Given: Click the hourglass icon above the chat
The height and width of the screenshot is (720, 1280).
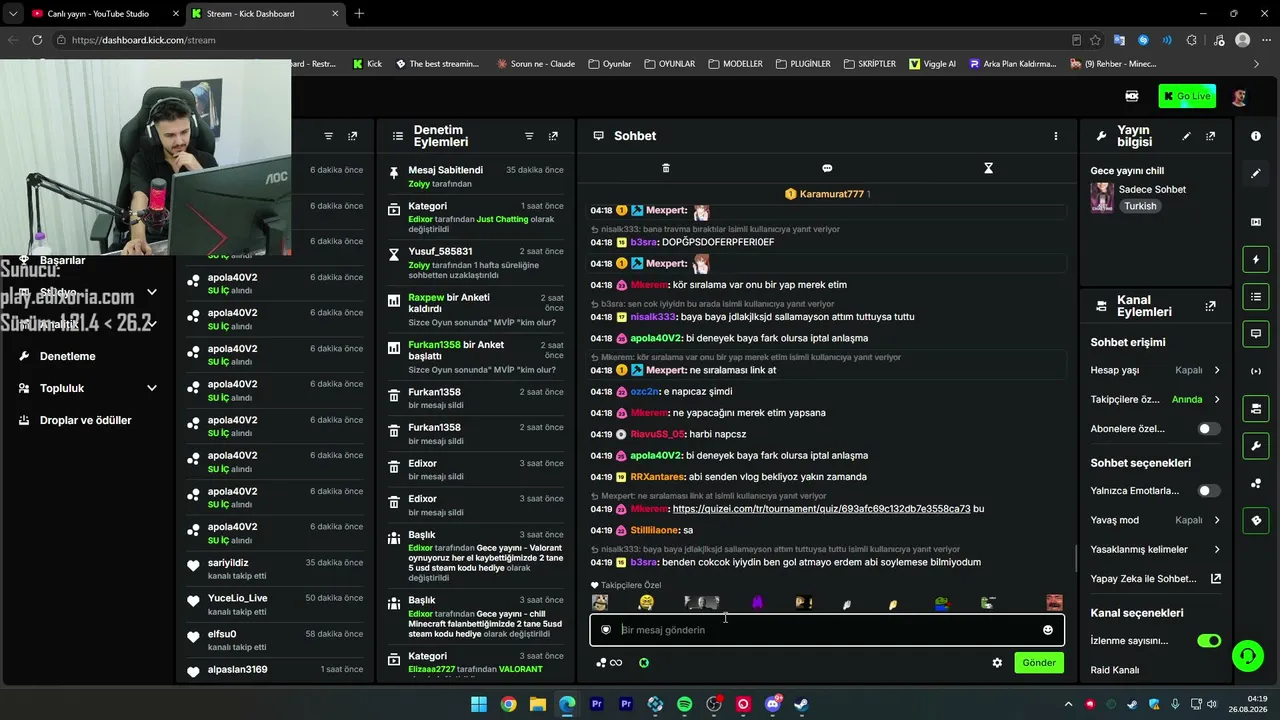Looking at the screenshot, I should 988,168.
